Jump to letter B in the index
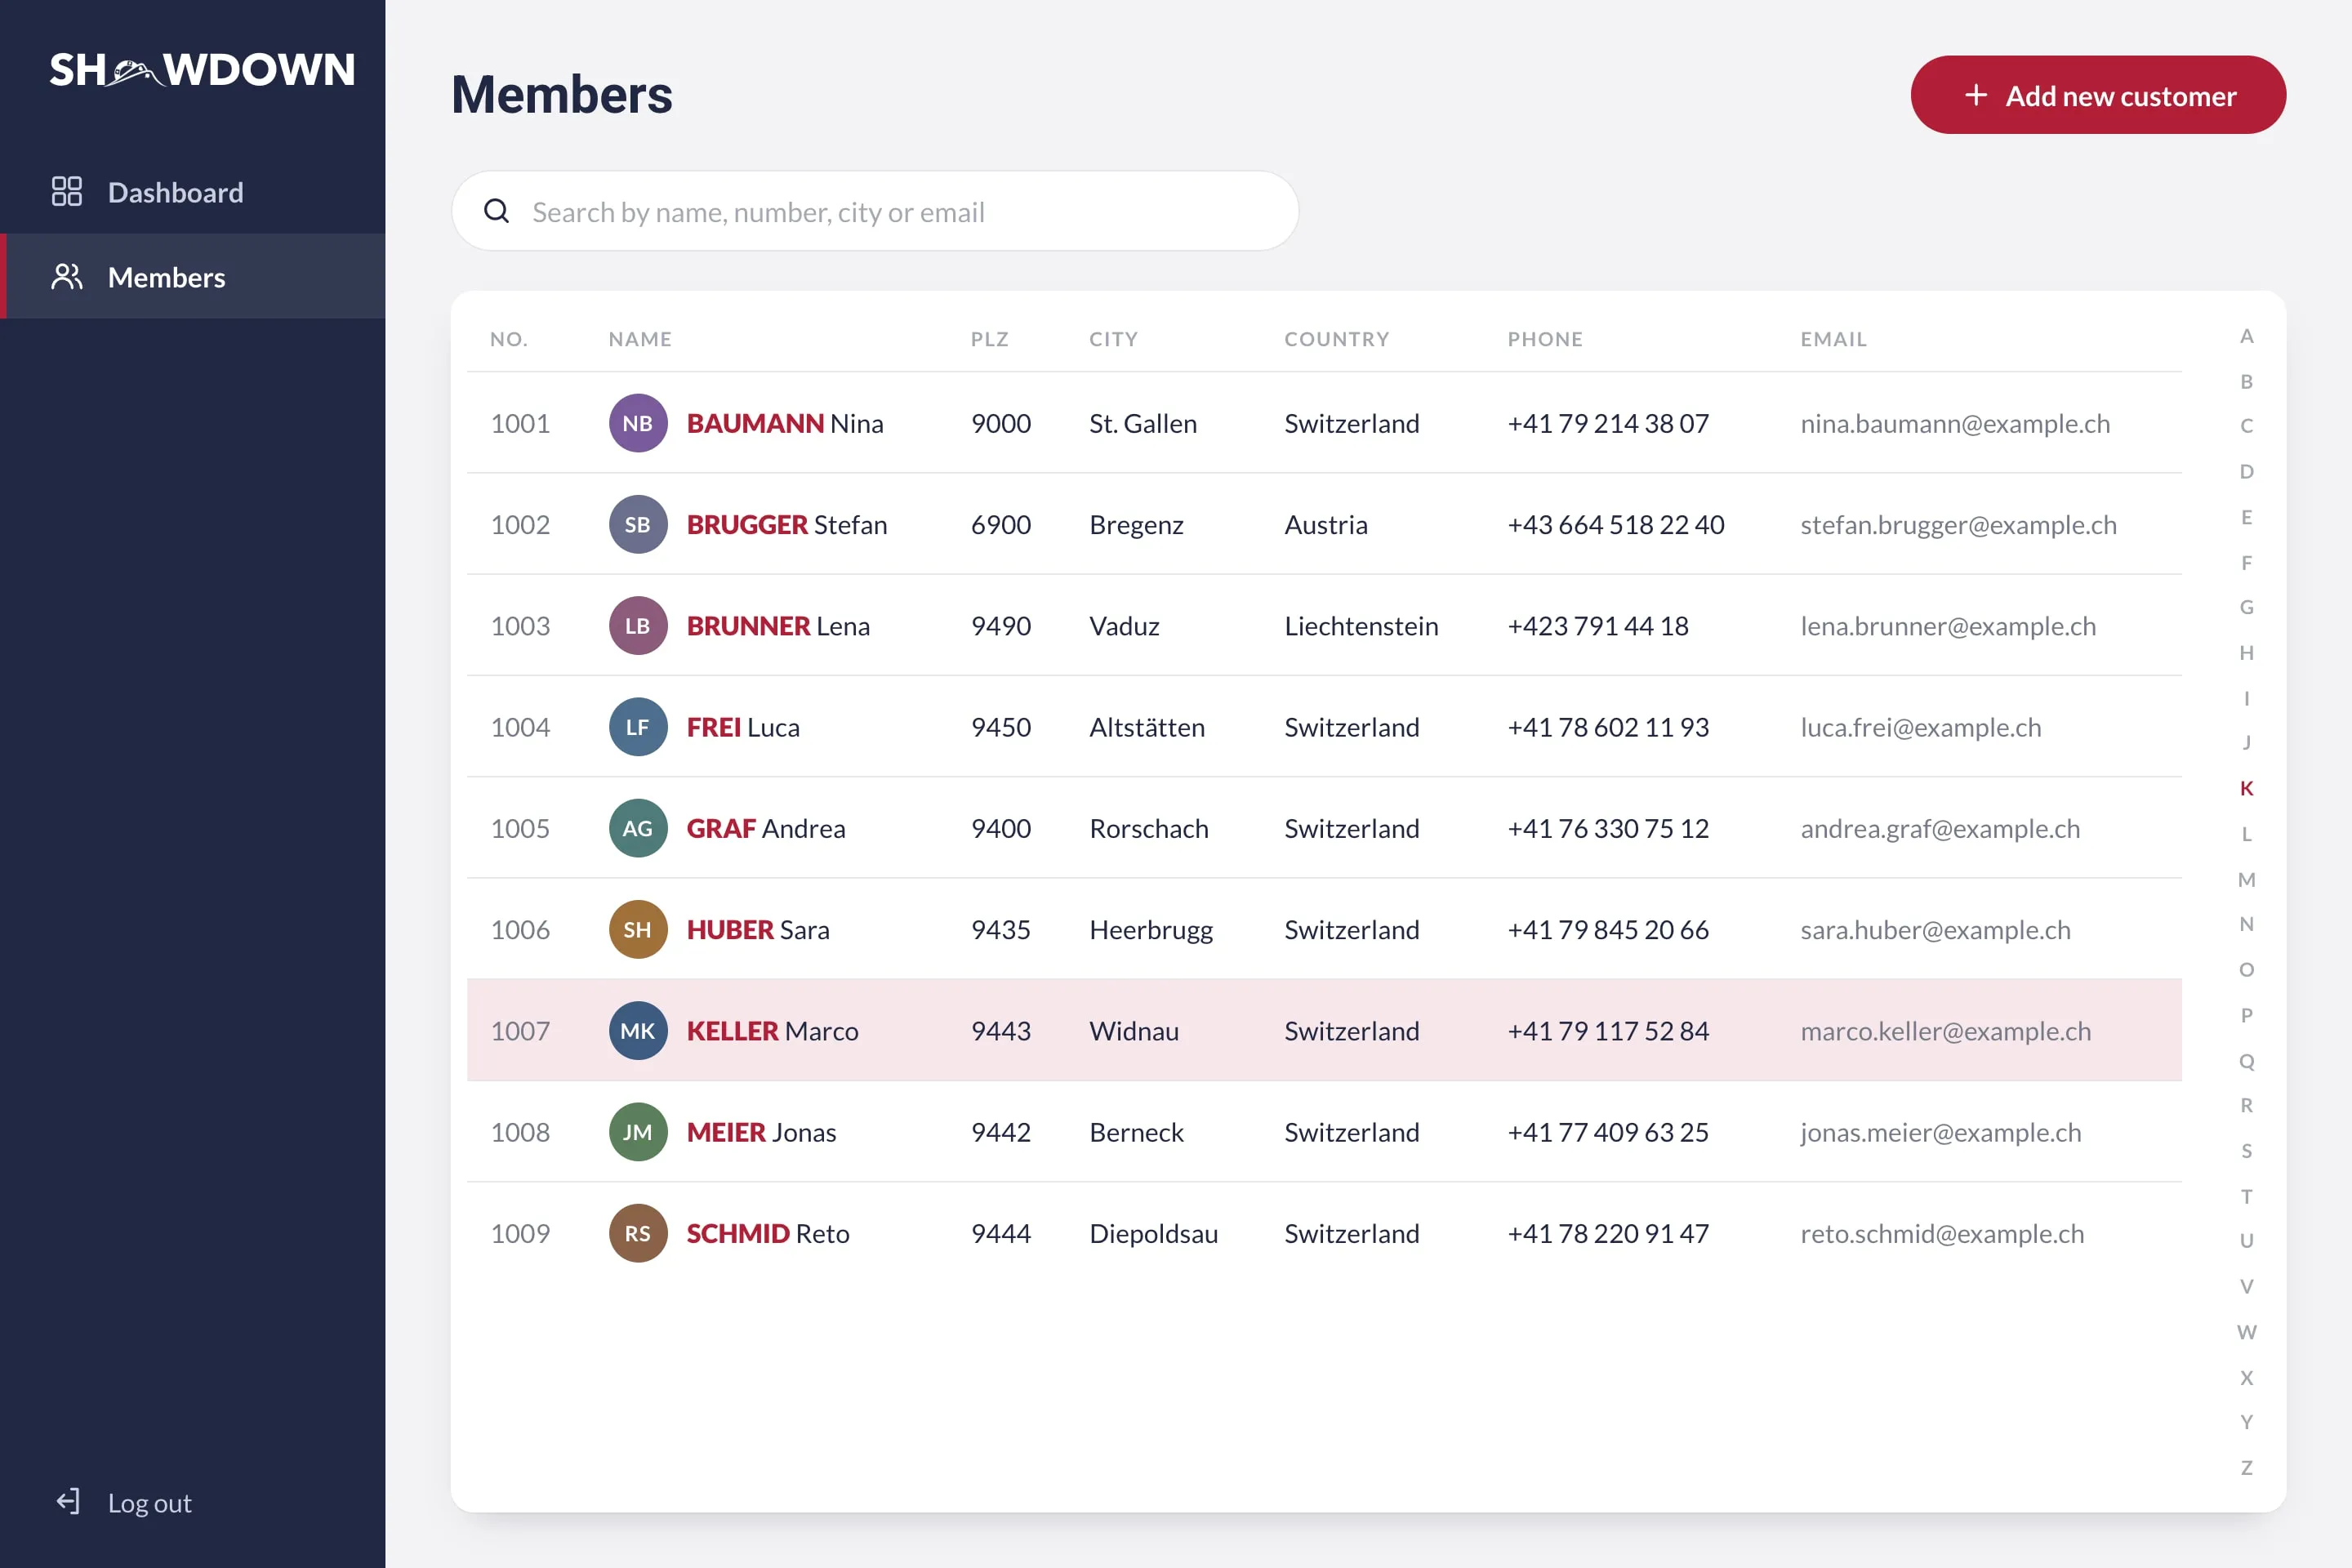The height and width of the screenshot is (1568, 2352). point(2247,382)
